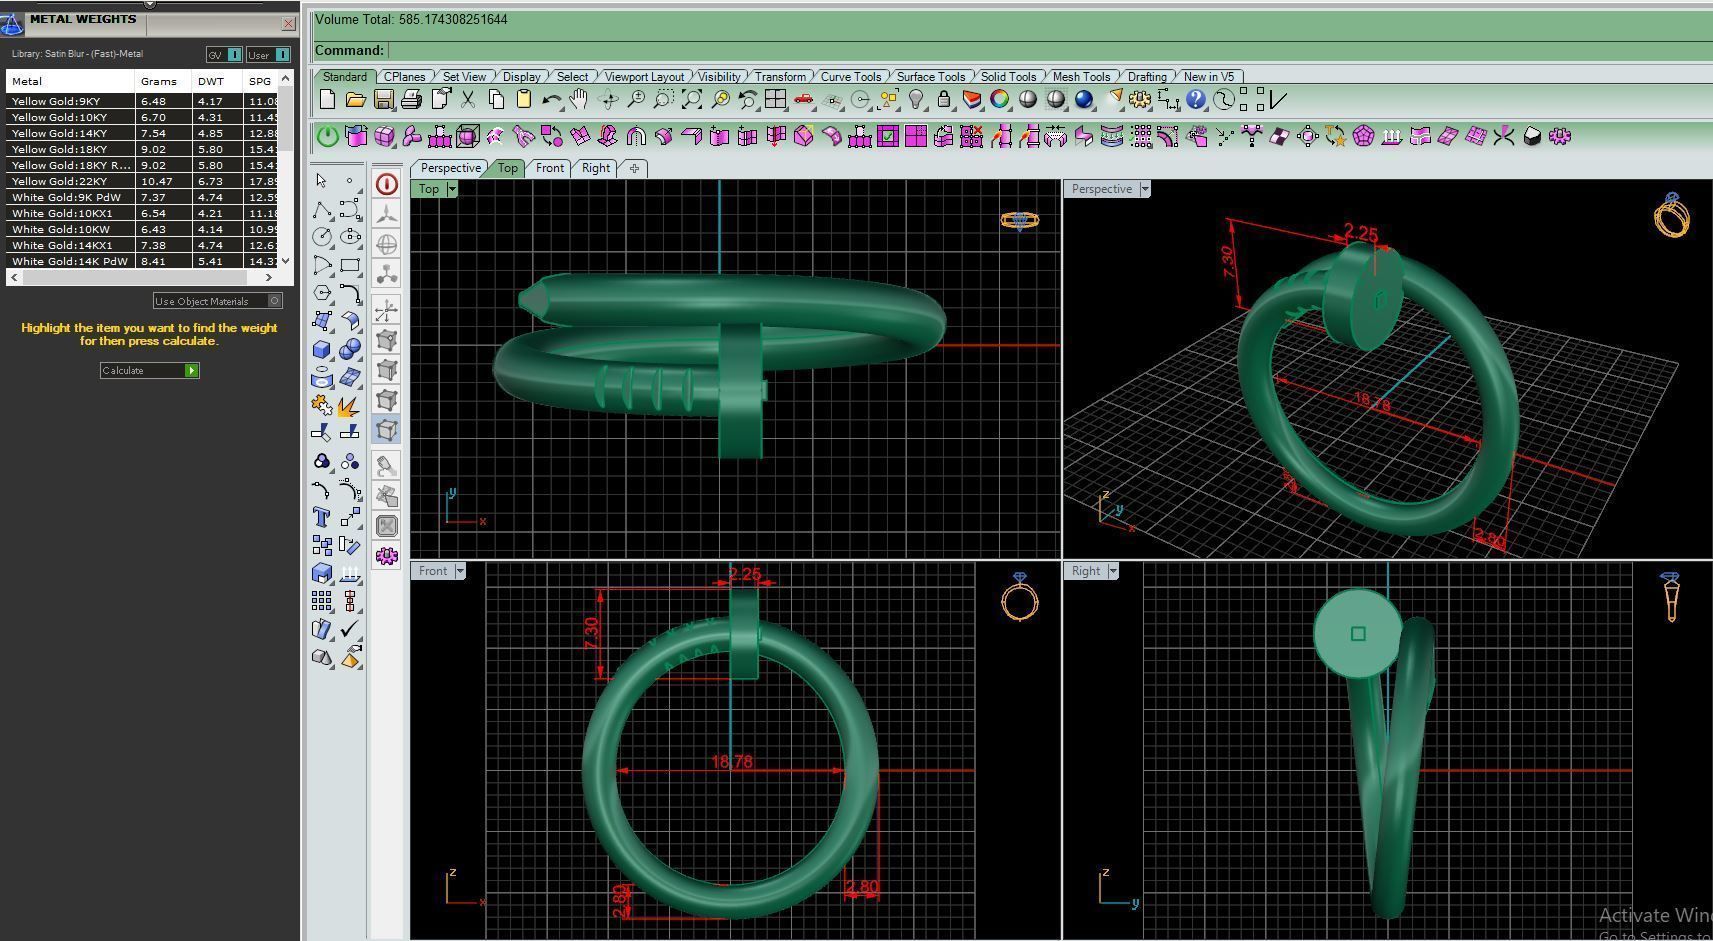Open a file with the folder icon
The image size is (1713, 941).
[355, 99]
